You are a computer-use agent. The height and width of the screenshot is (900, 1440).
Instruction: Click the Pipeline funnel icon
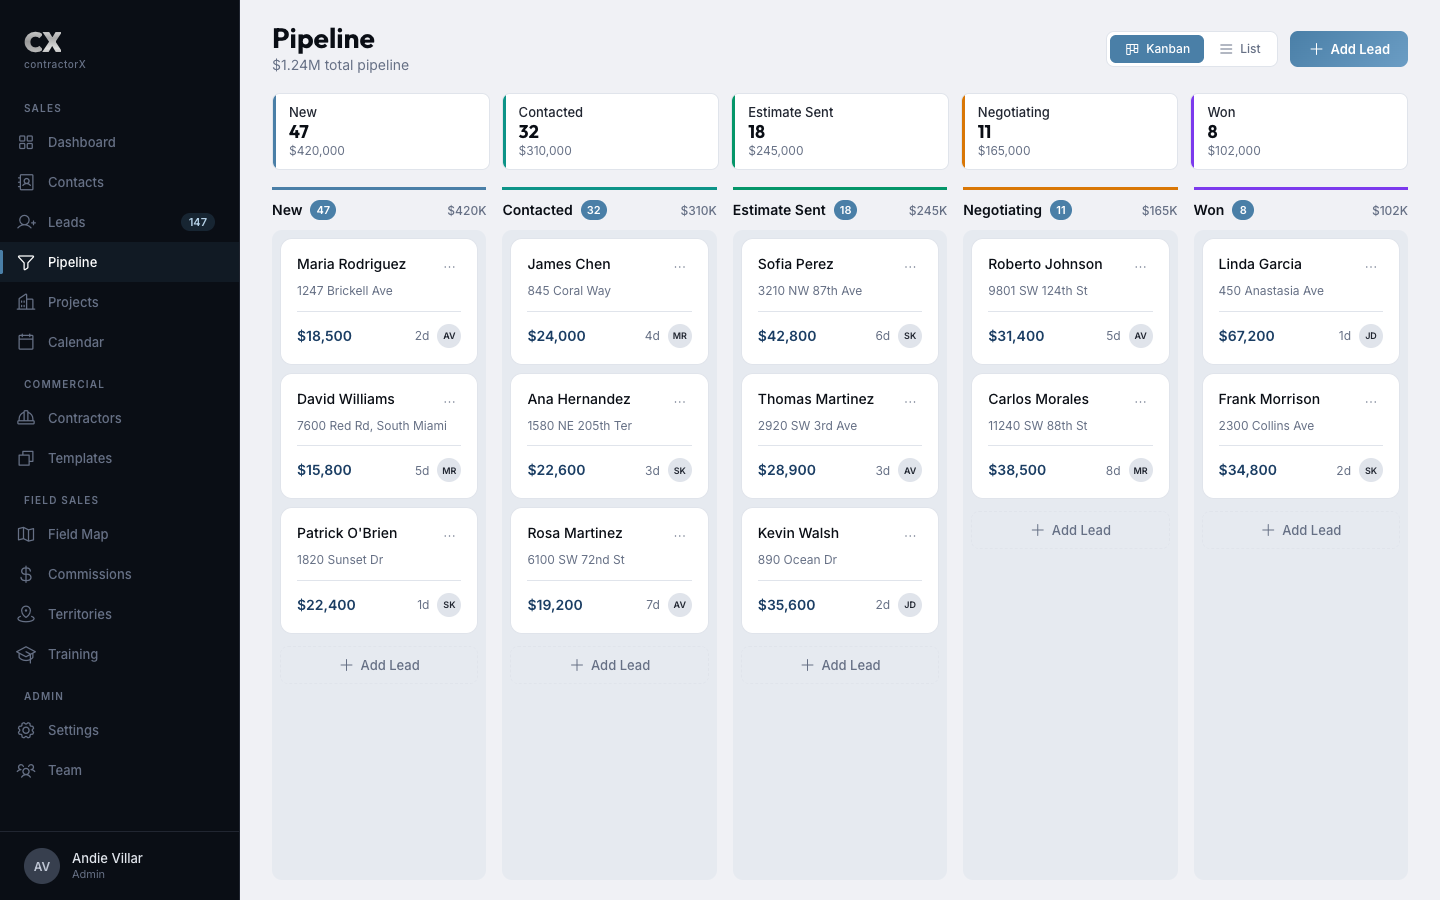pos(26,262)
